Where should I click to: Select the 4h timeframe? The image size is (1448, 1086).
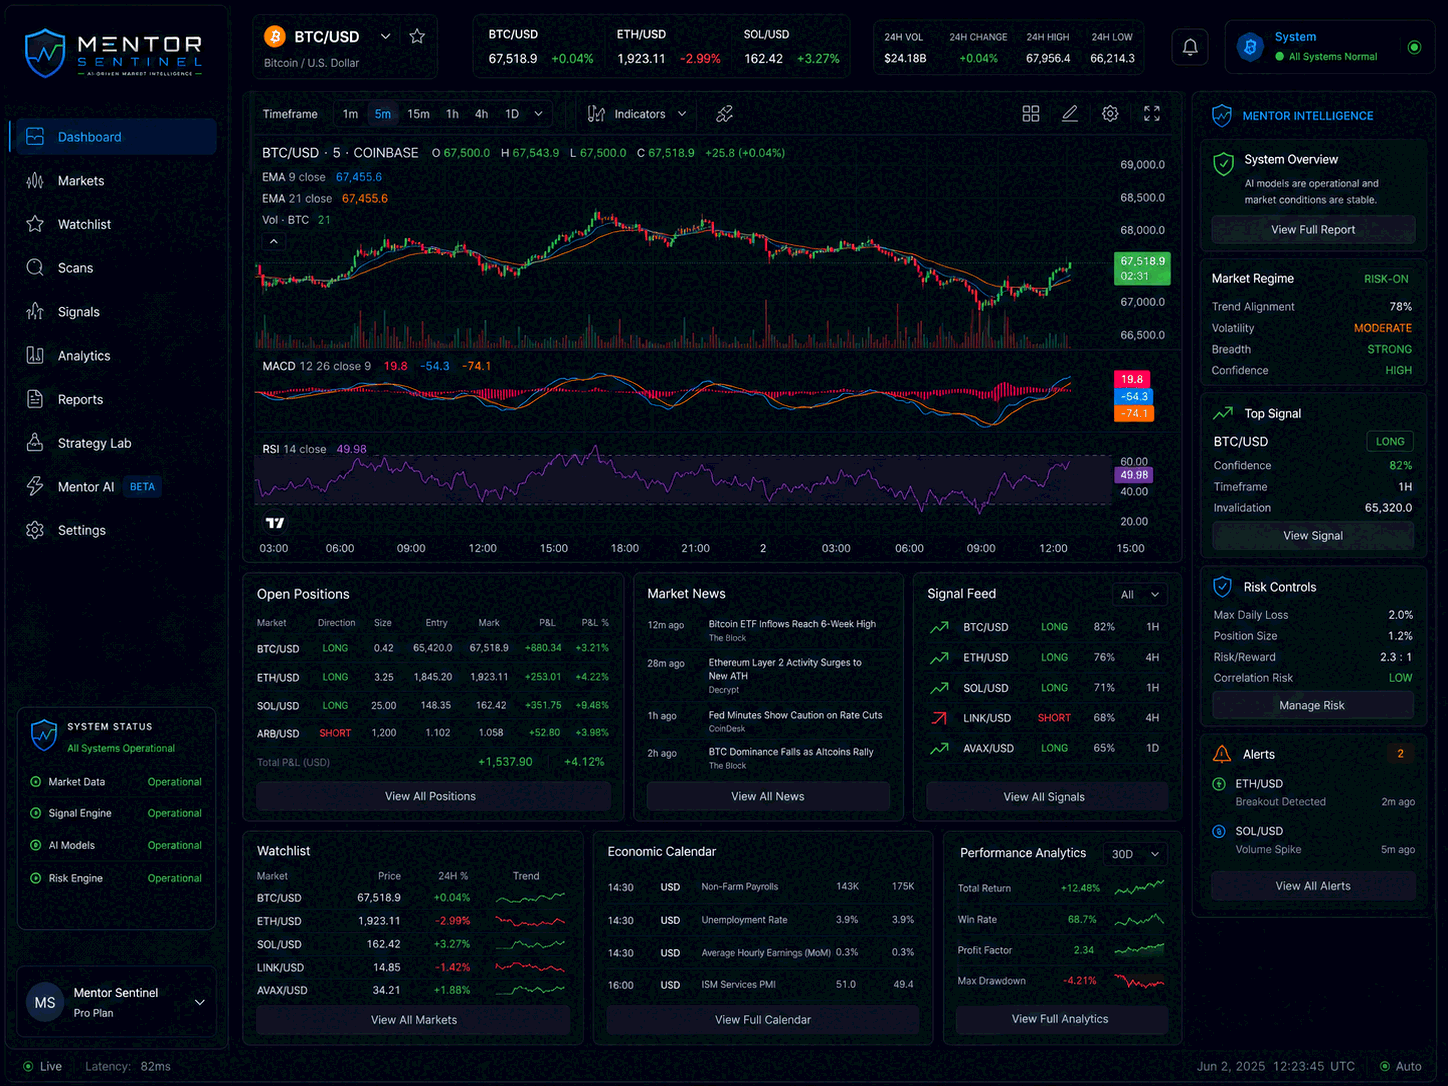click(x=481, y=114)
